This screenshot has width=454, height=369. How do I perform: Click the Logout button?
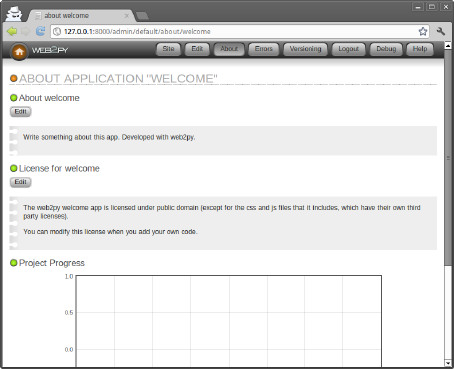coord(349,49)
